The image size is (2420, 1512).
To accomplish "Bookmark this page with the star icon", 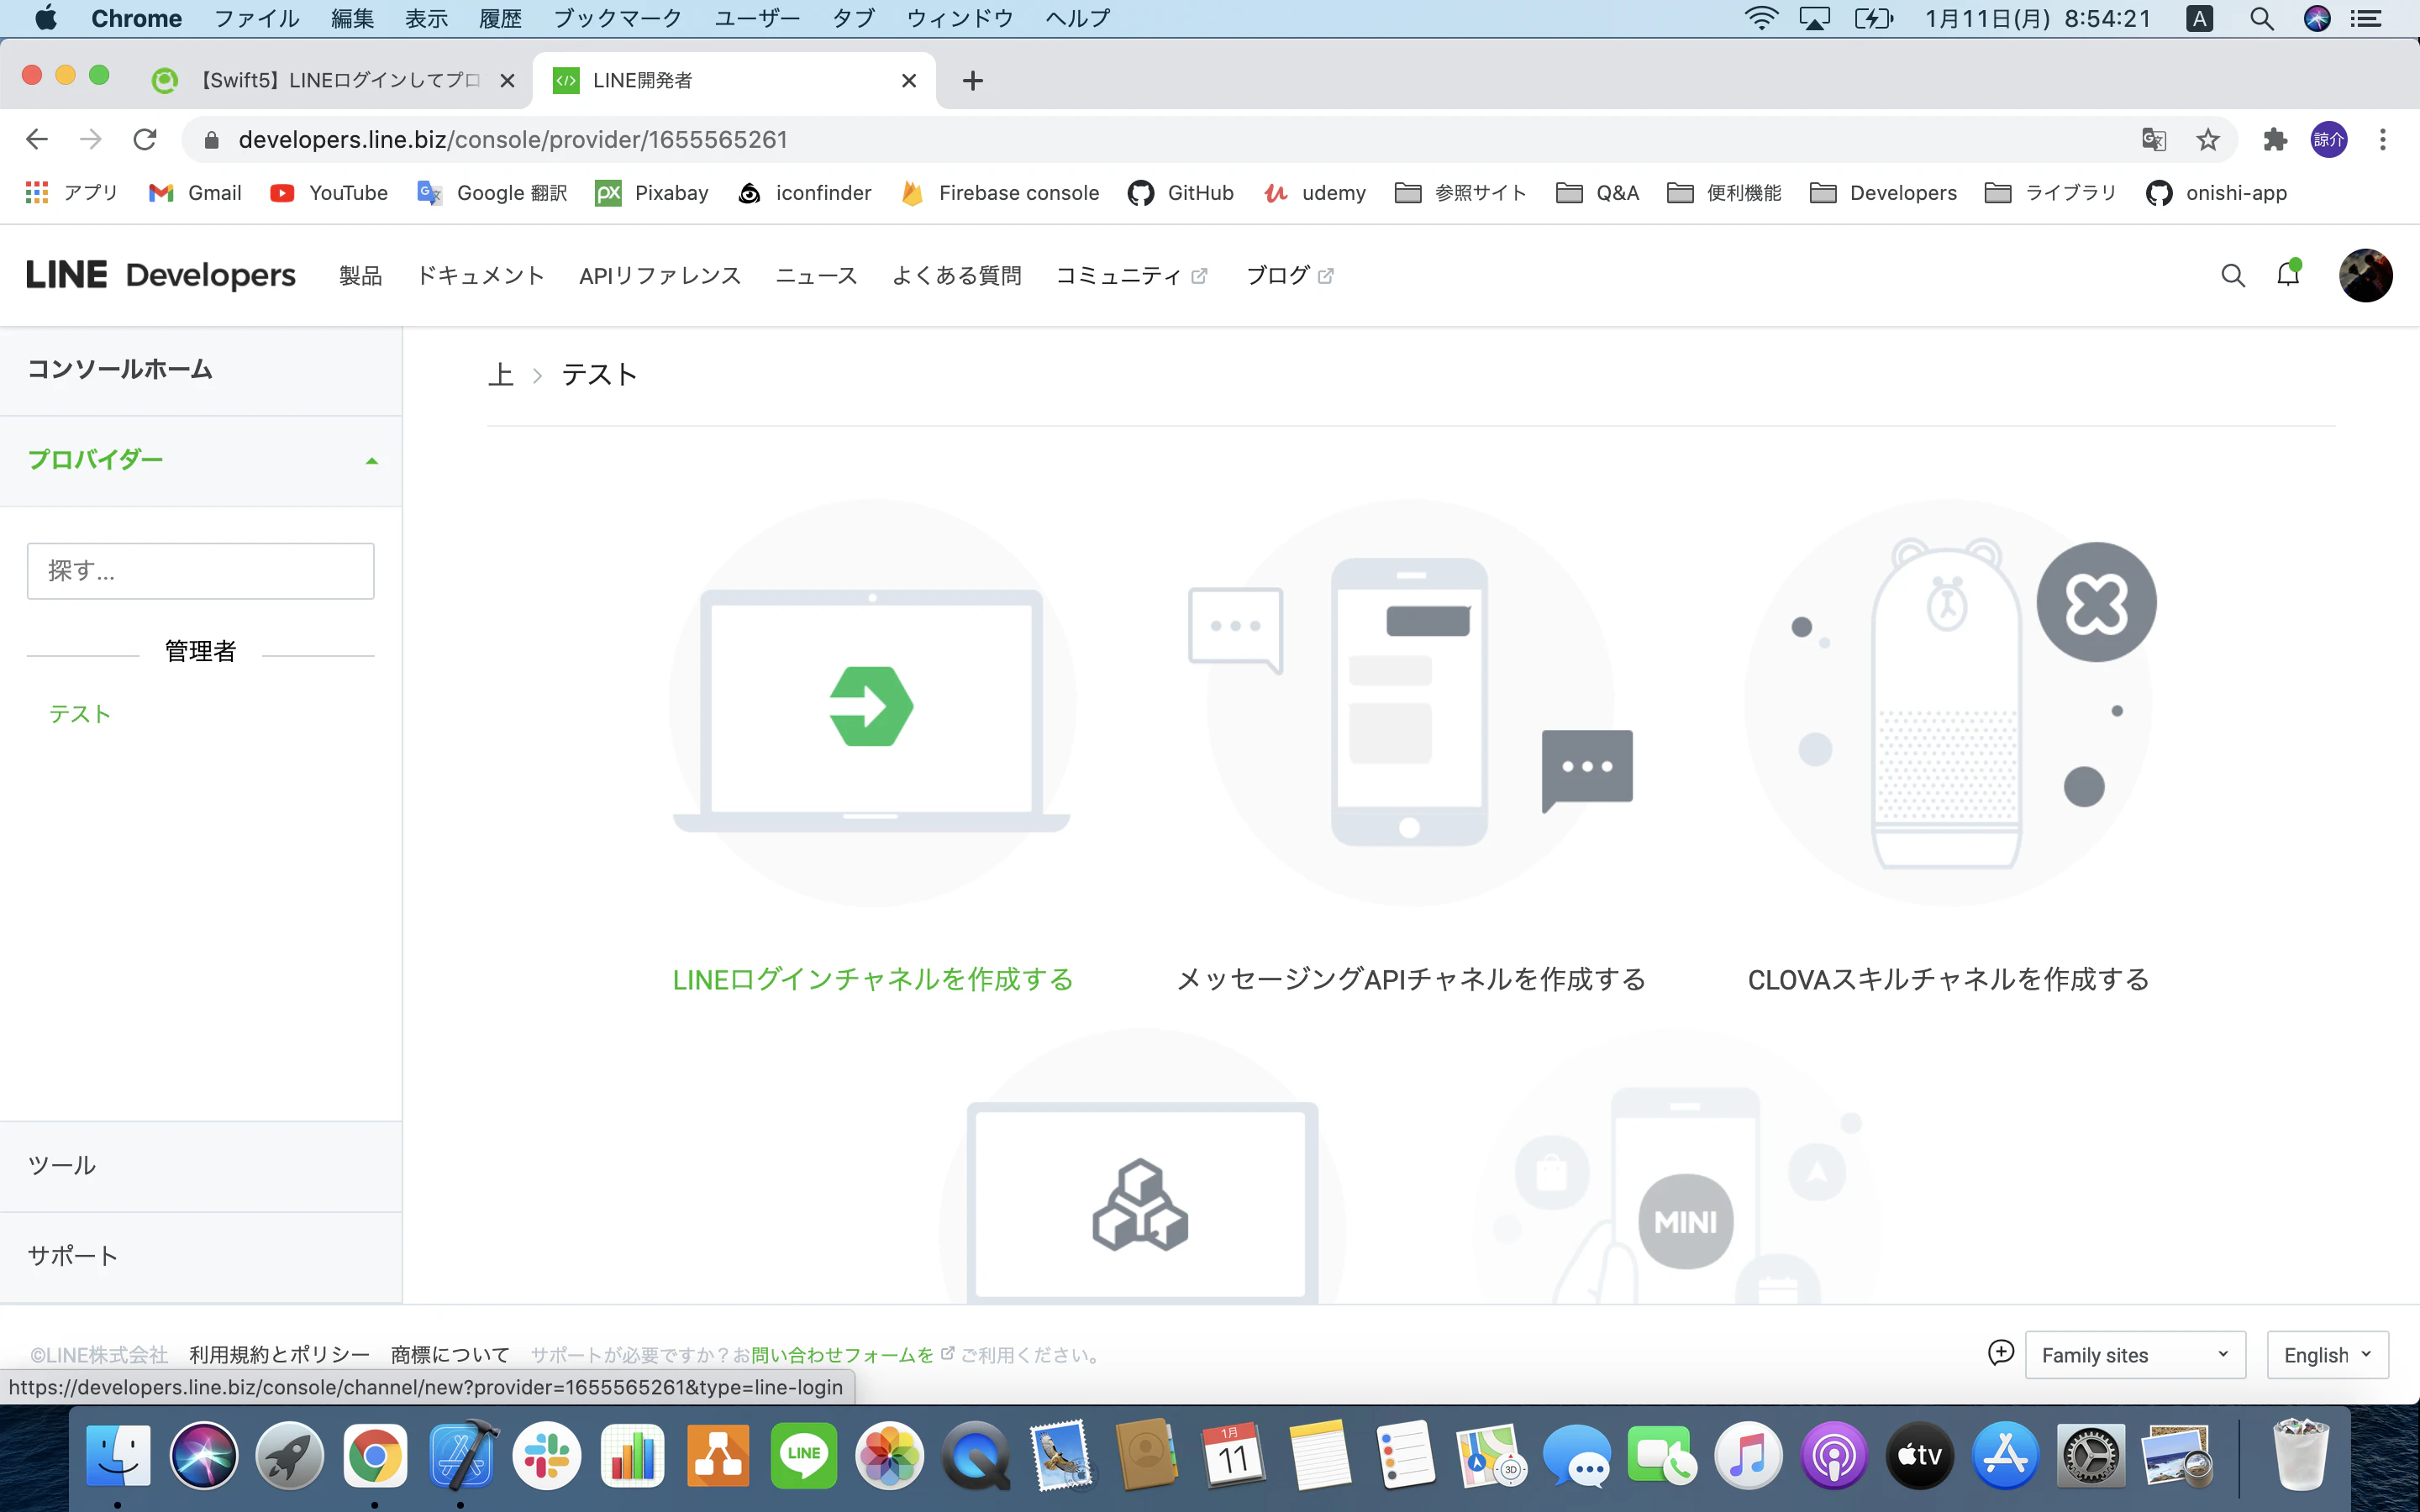I will click(2208, 140).
